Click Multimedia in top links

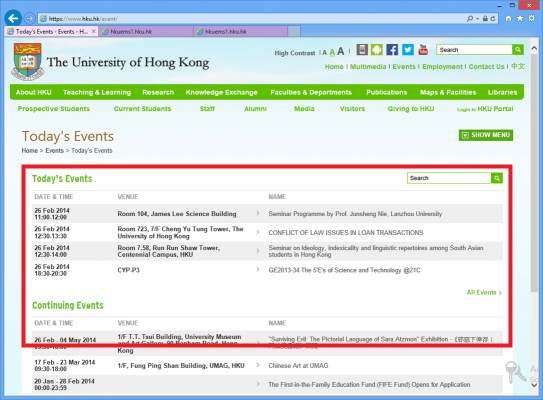(x=368, y=66)
